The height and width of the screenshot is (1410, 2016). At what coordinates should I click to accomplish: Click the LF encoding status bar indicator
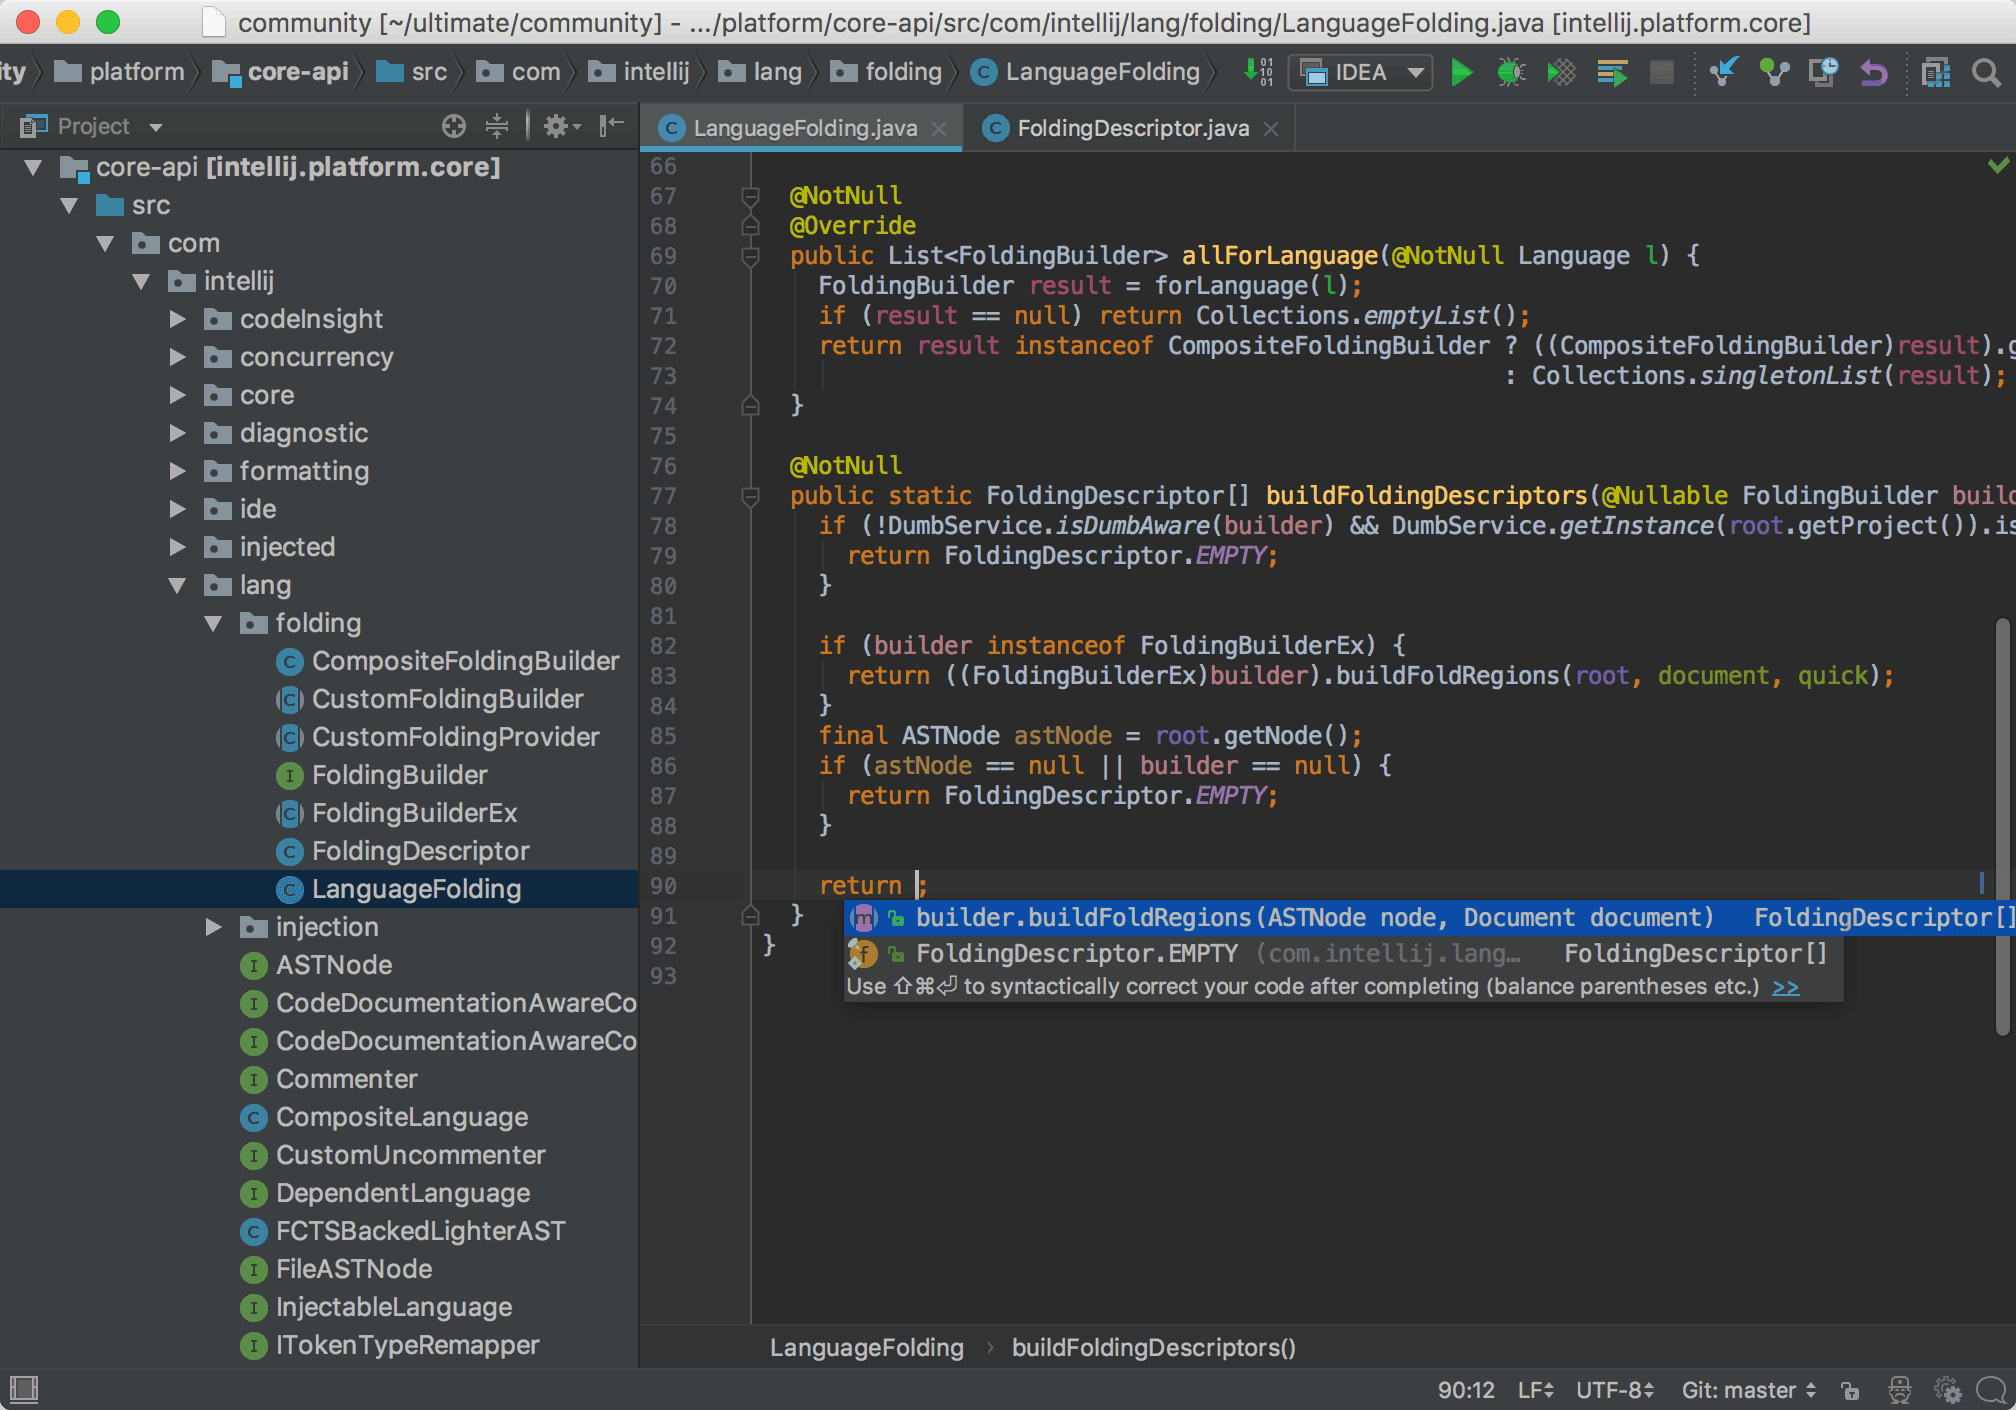click(1537, 1385)
